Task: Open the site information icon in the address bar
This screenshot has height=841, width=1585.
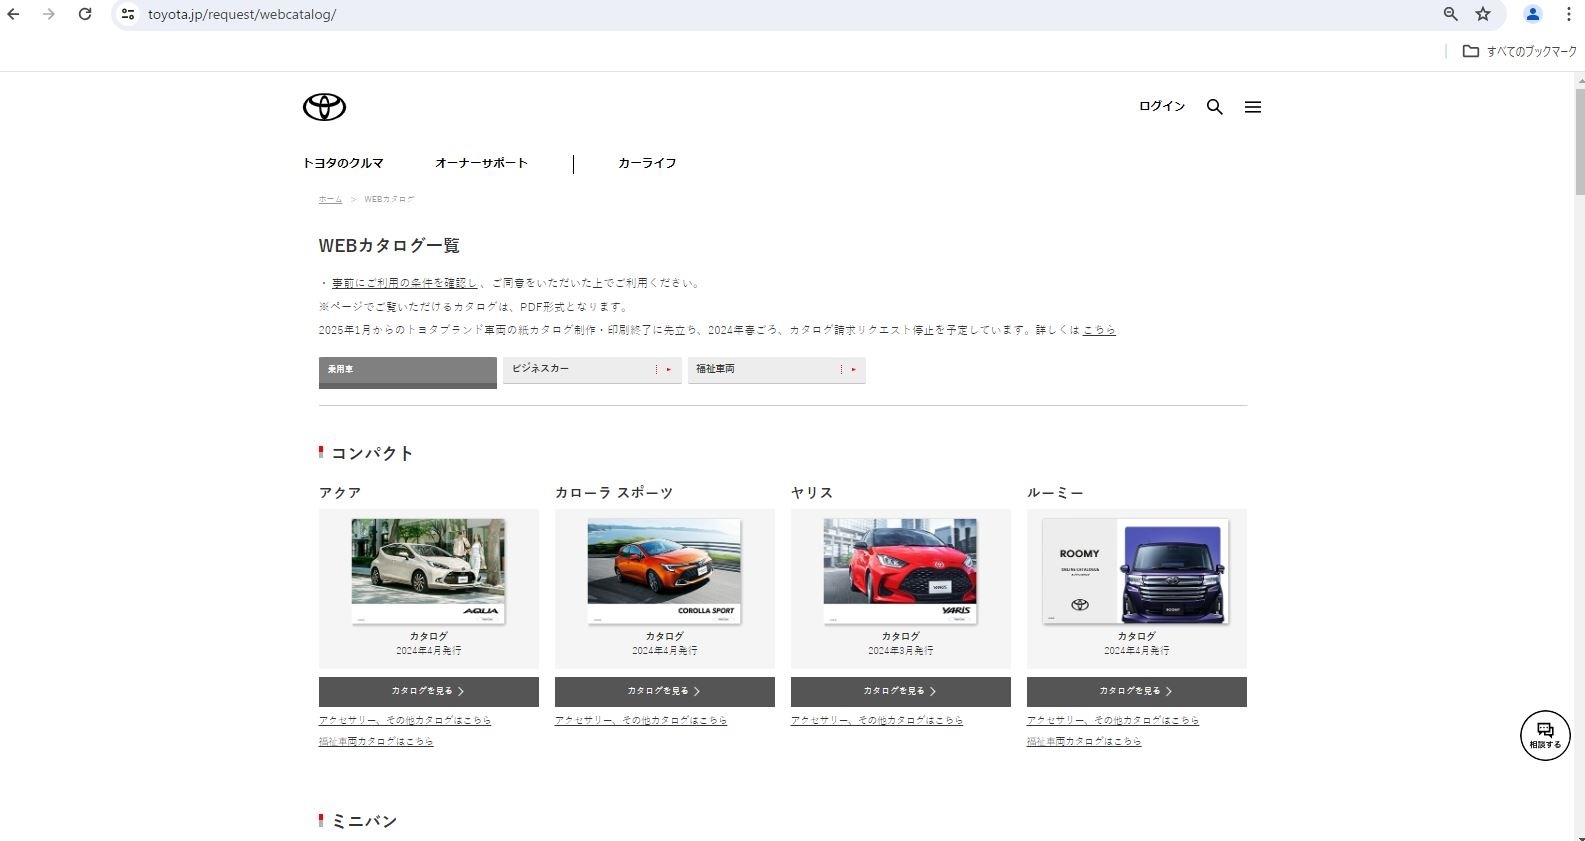Action: (x=128, y=14)
